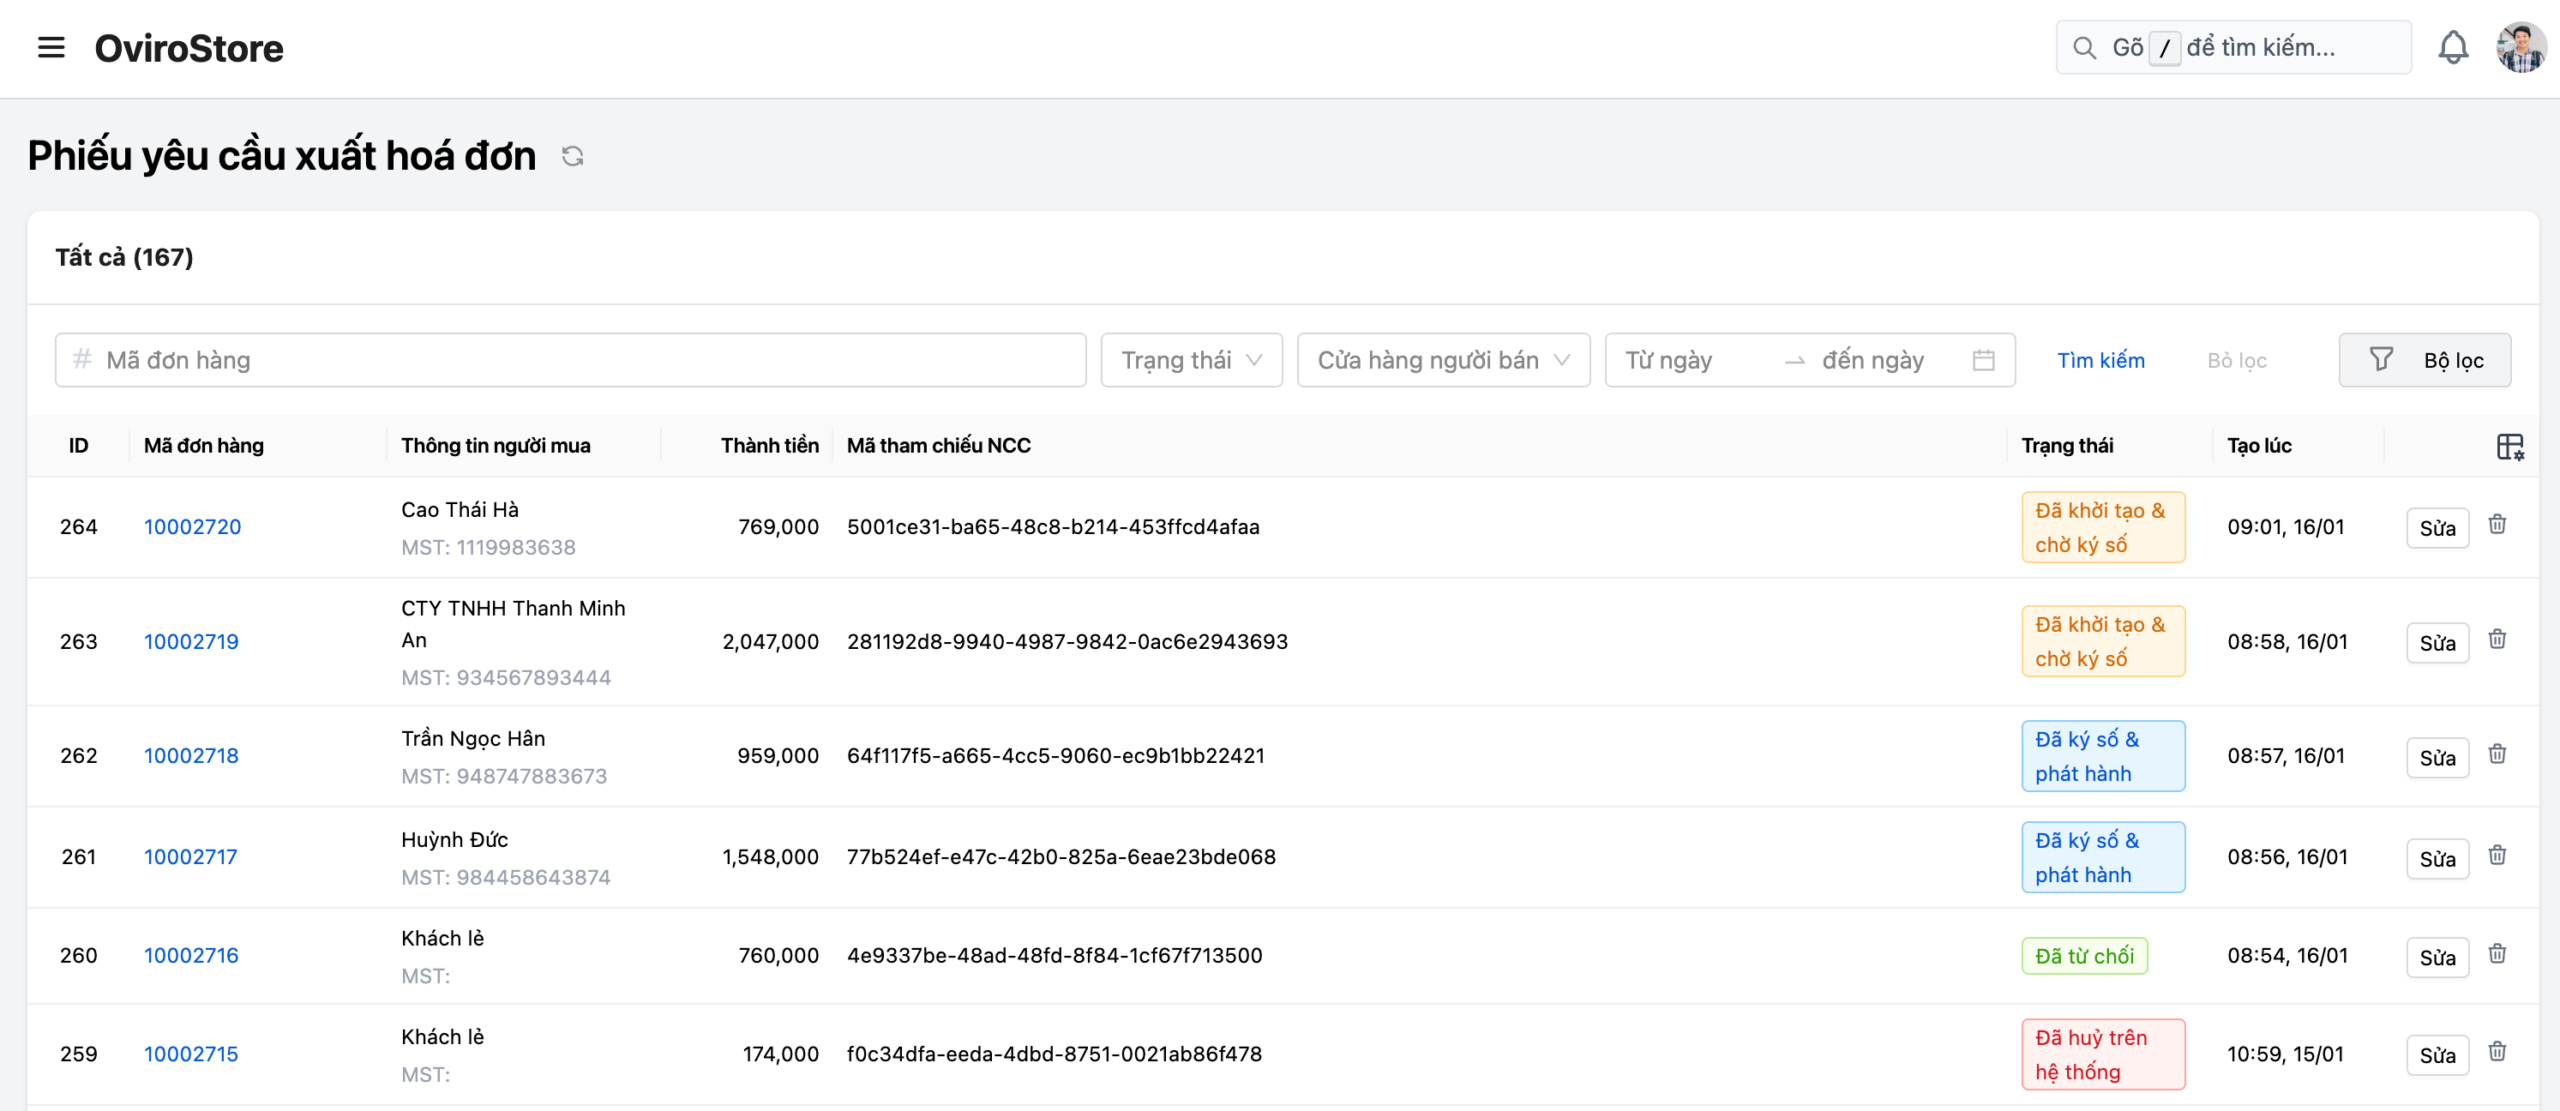Screen dimensions: 2560x1111
Task: Expand Cửa hàng người bán dropdown
Action: coord(1442,360)
